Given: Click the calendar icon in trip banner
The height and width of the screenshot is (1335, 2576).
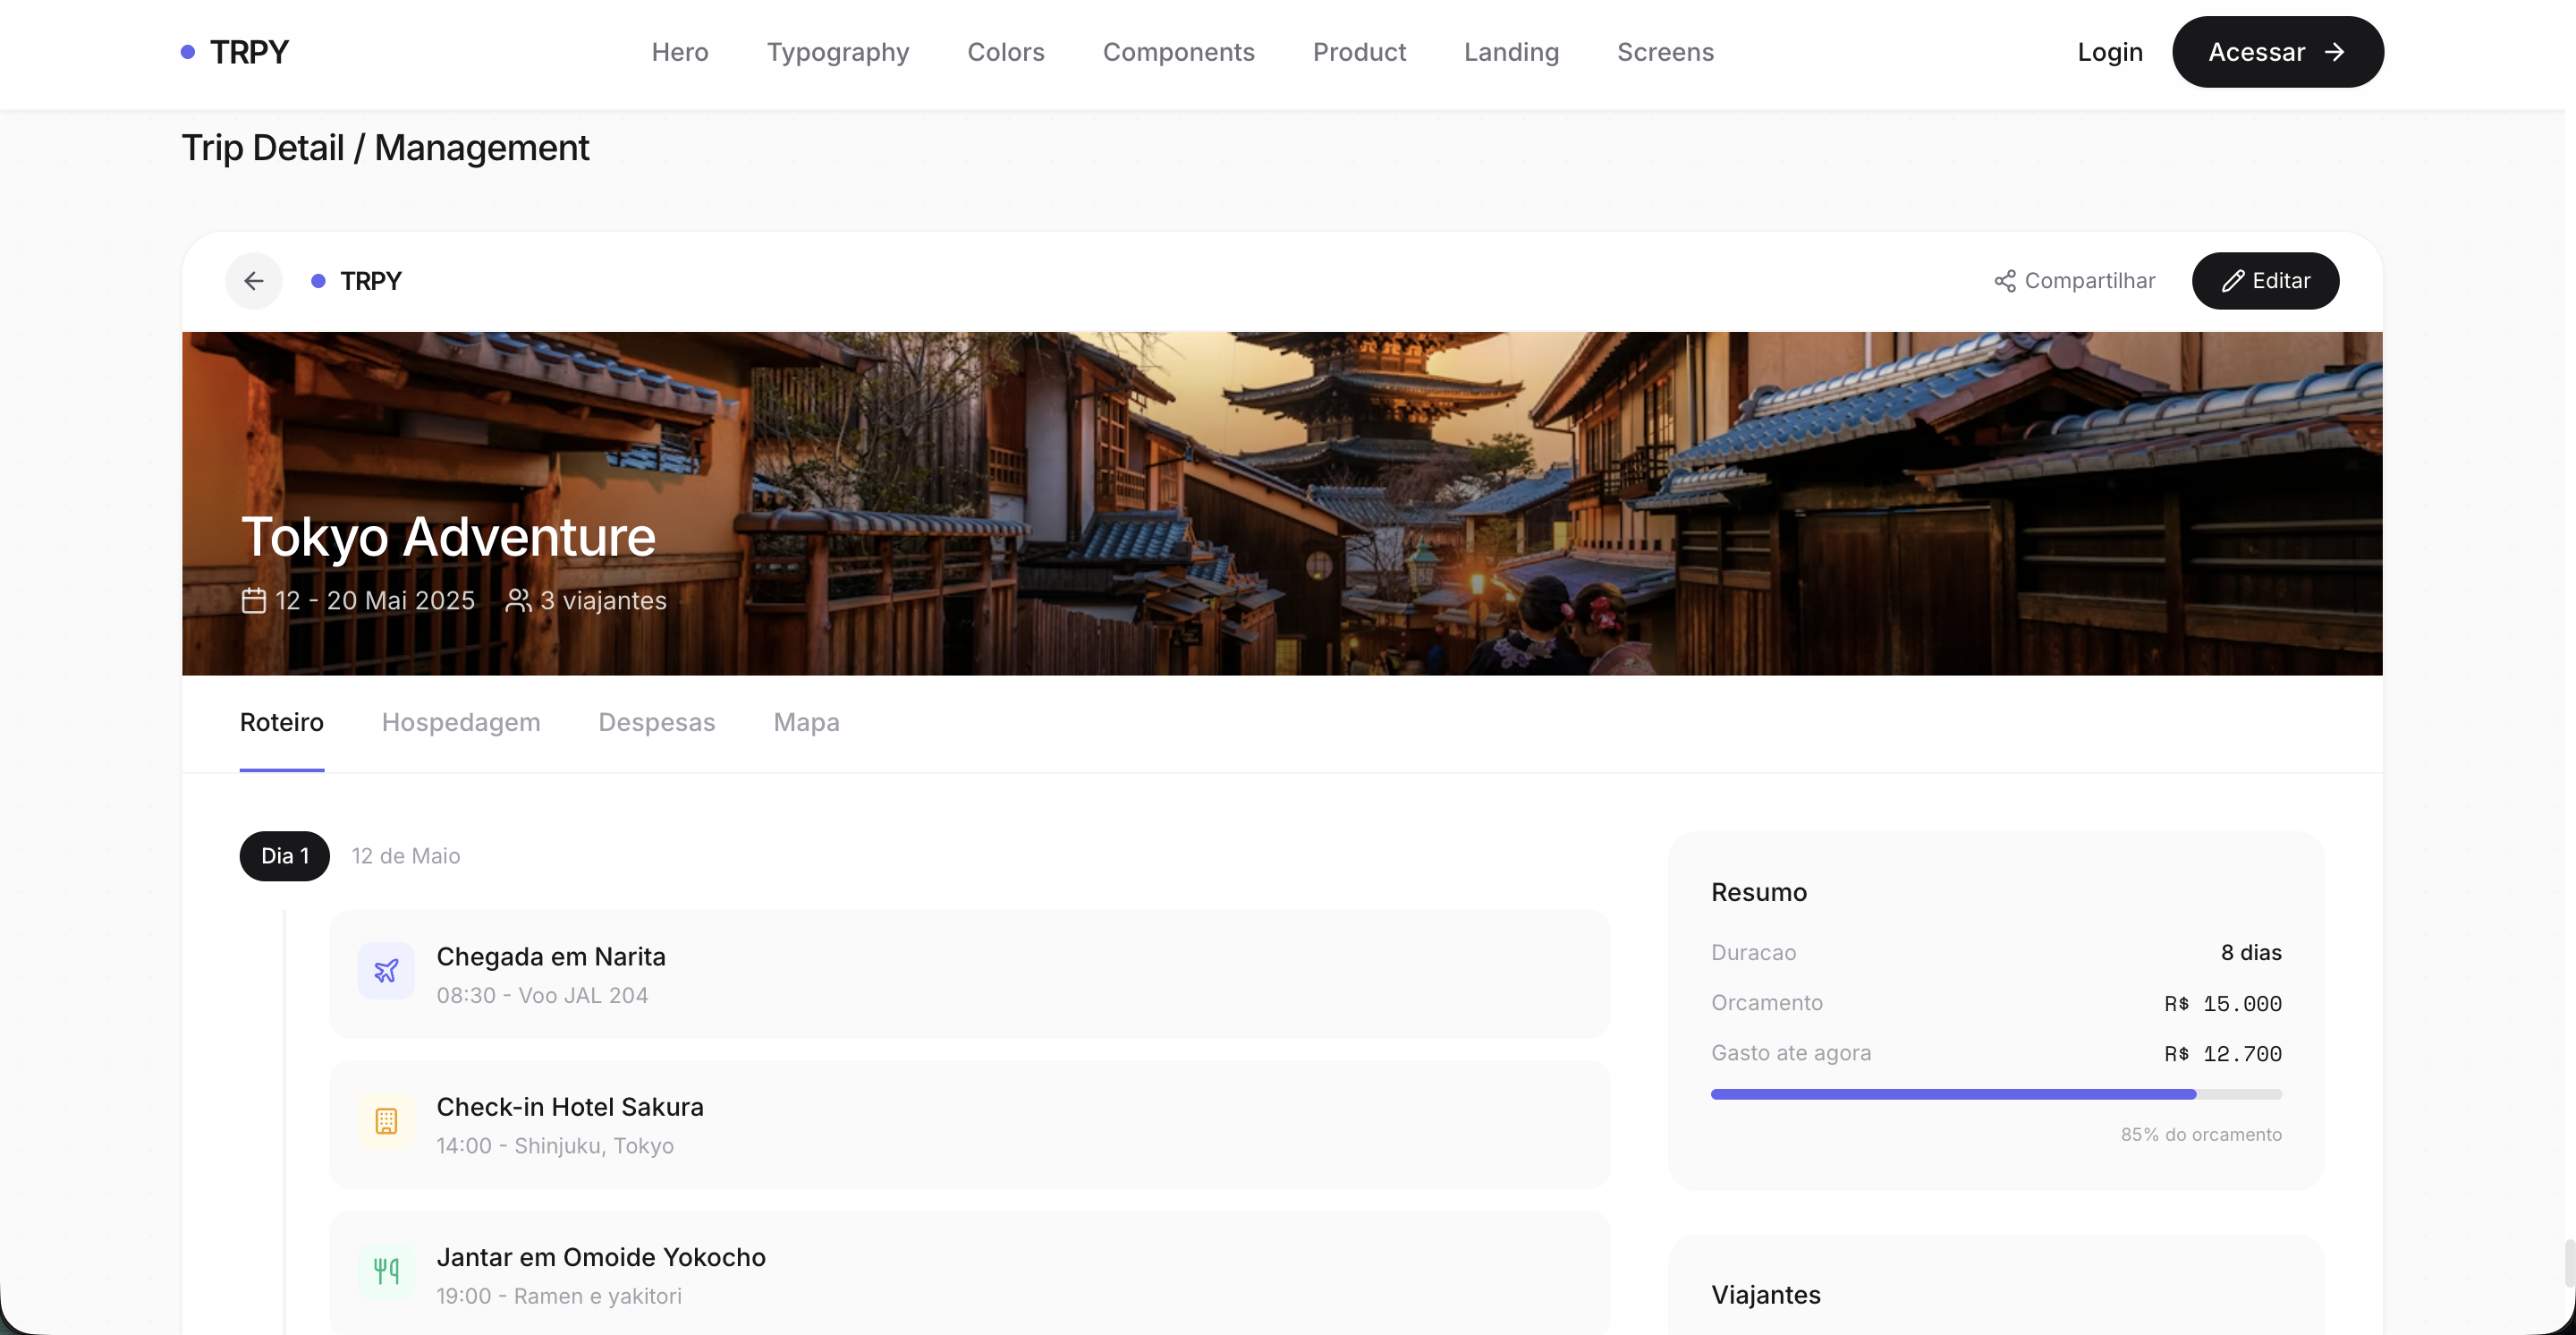Looking at the screenshot, I should coord(254,600).
